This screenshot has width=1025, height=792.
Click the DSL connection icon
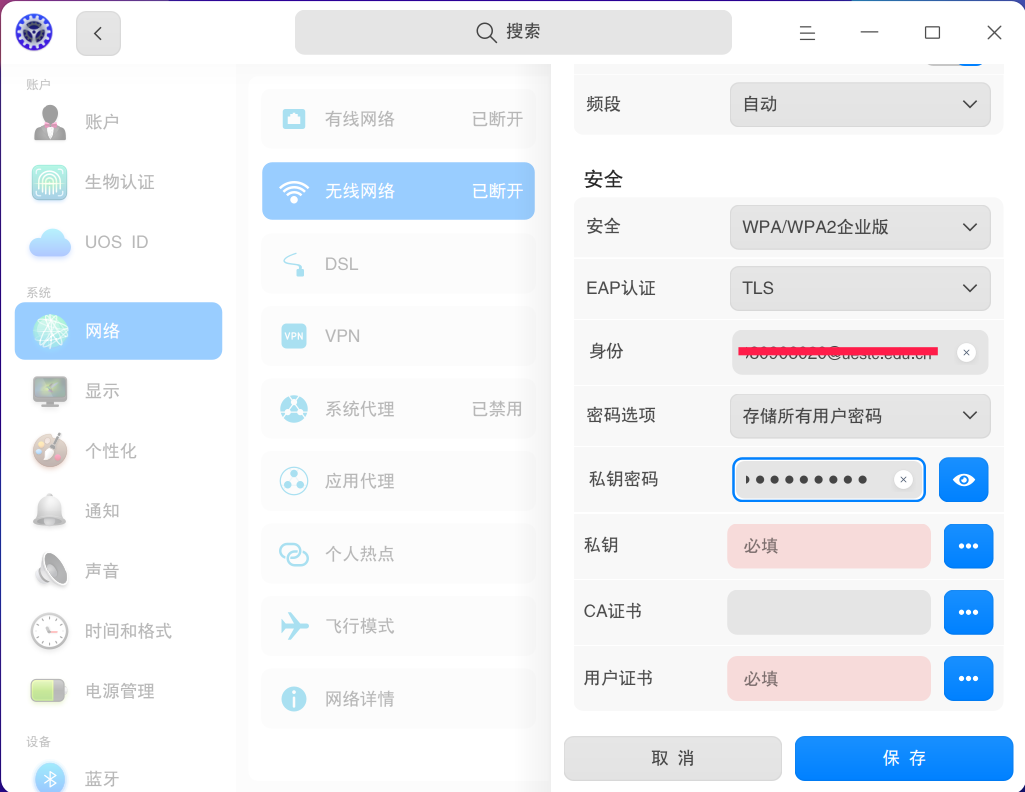(x=294, y=264)
